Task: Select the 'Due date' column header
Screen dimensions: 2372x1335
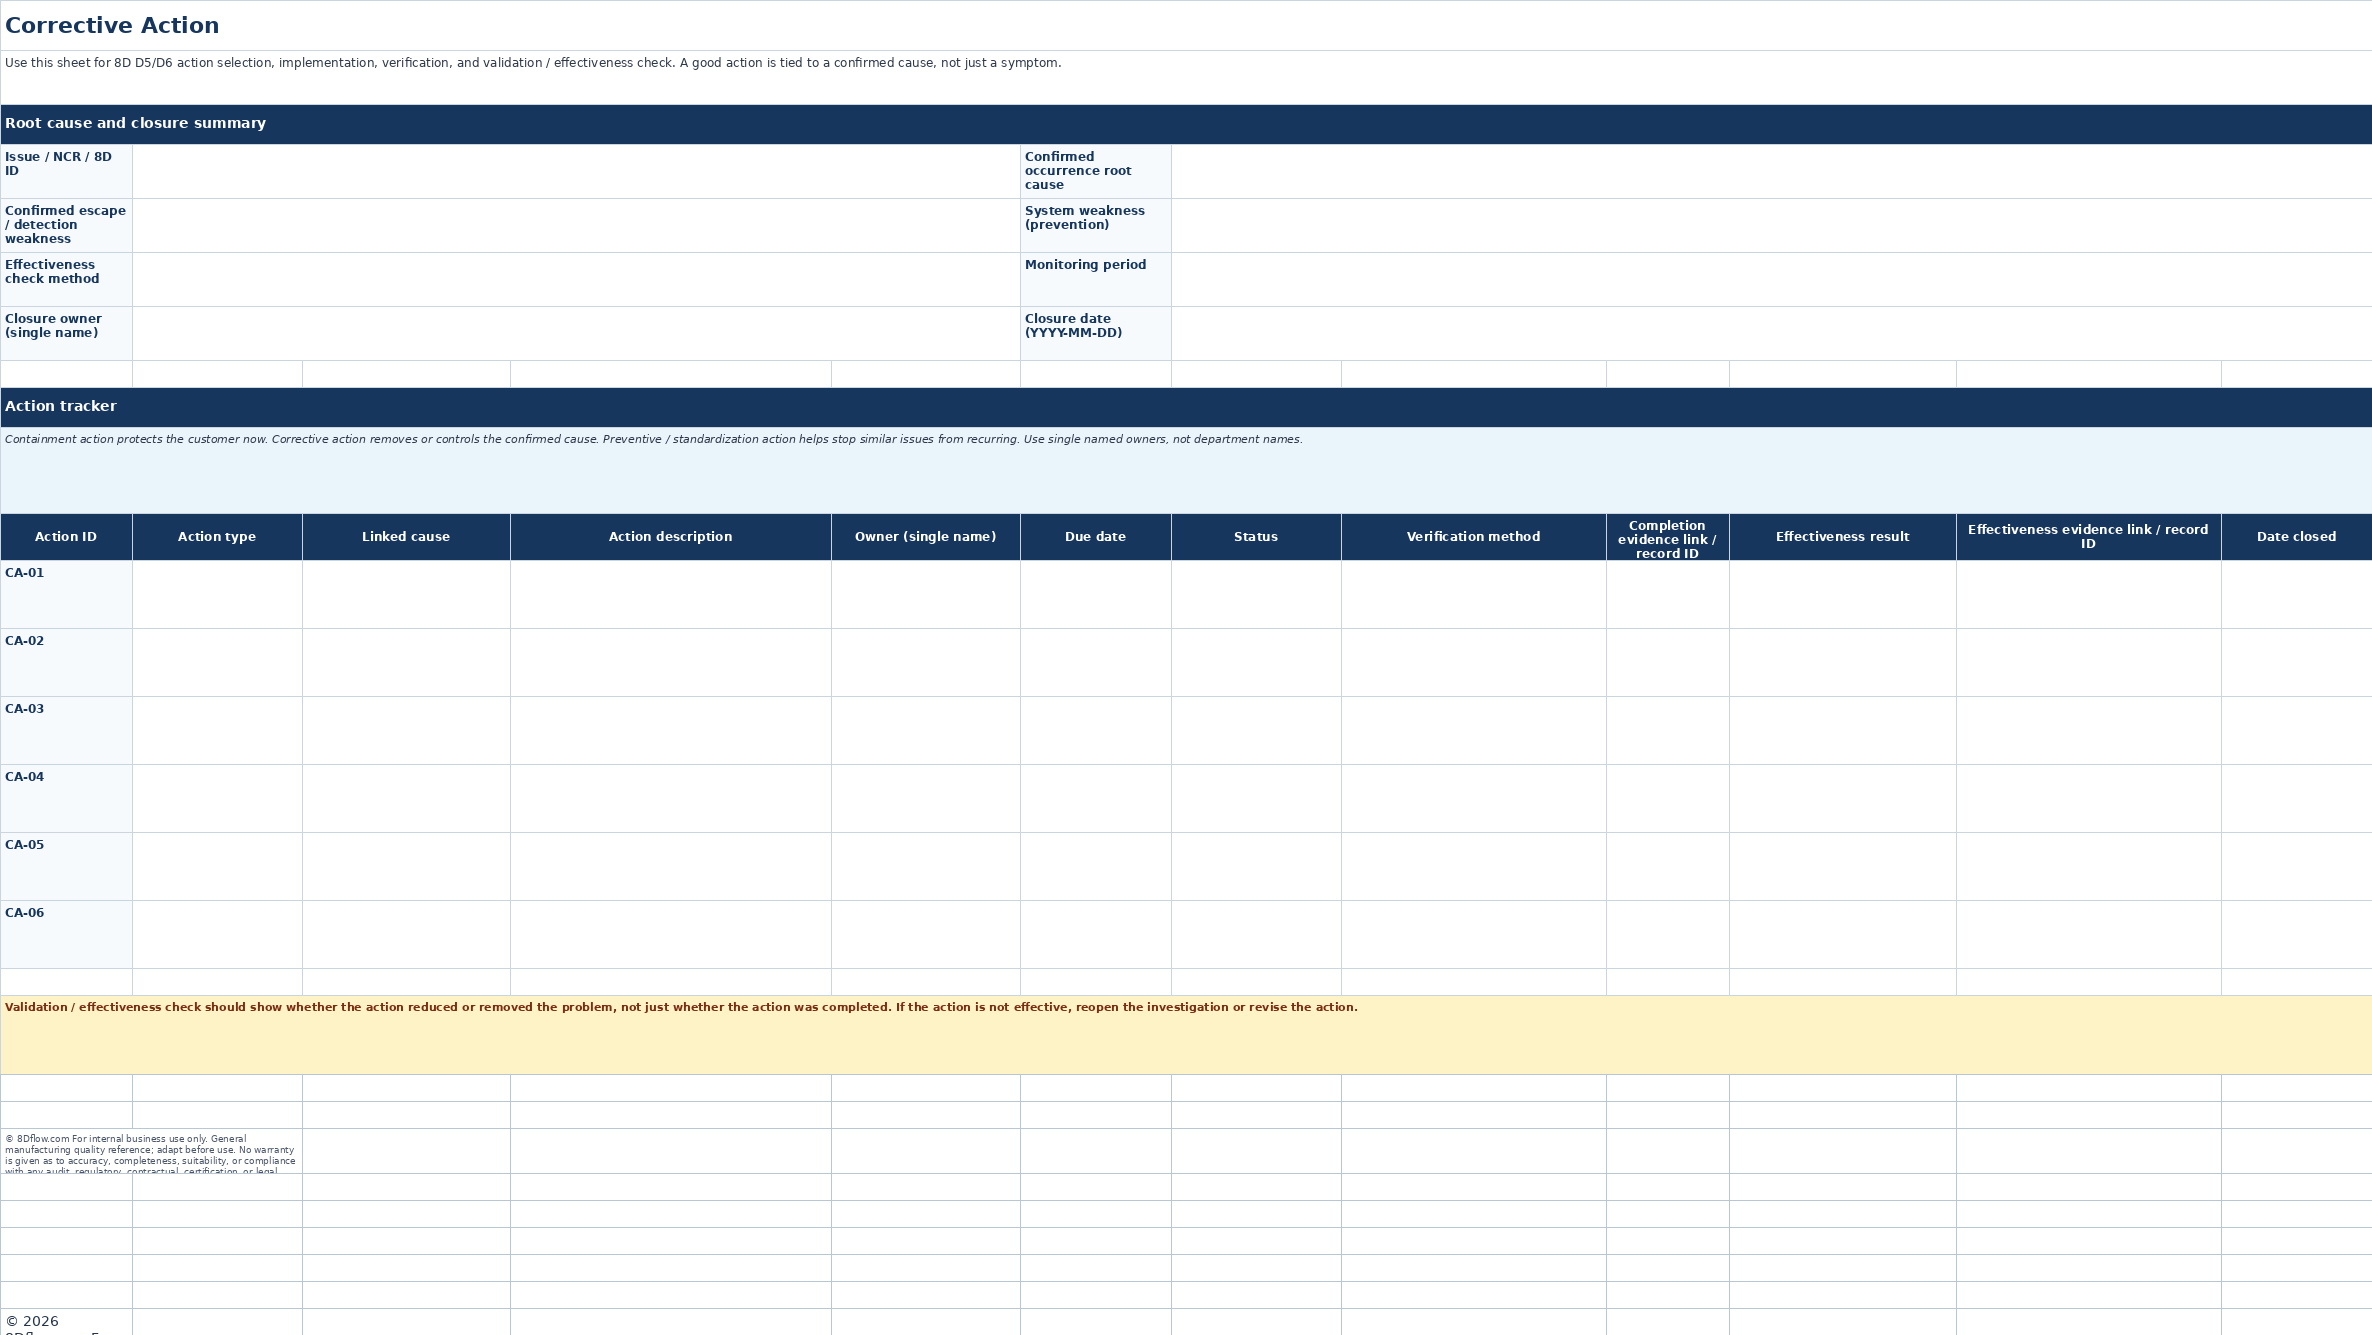Action: (1096, 537)
